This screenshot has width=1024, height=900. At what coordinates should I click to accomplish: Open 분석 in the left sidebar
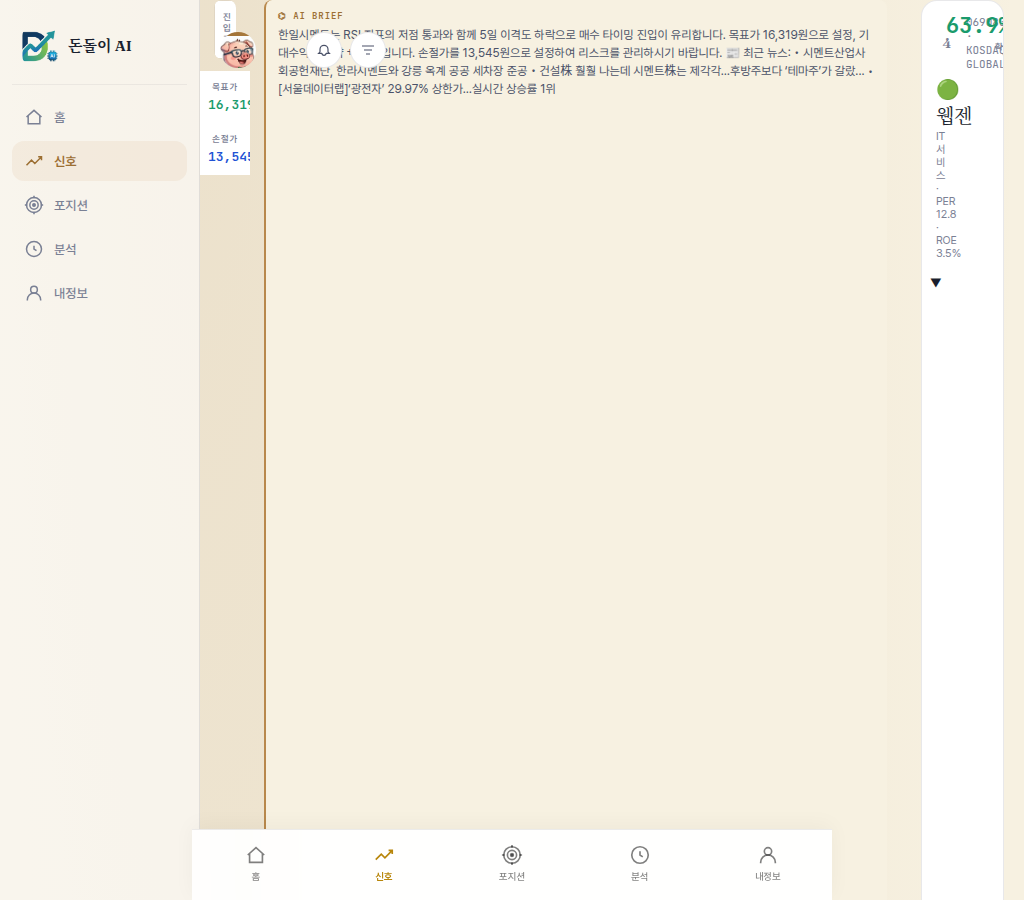tap(99, 249)
